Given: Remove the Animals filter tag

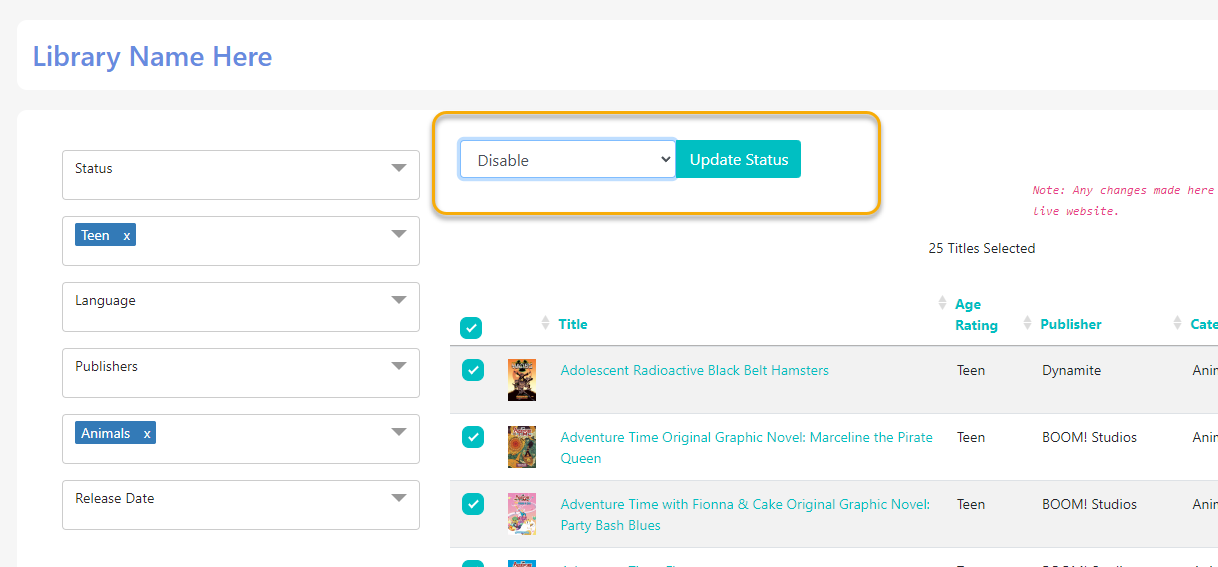Looking at the screenshot, I should [x=147, y=434].
